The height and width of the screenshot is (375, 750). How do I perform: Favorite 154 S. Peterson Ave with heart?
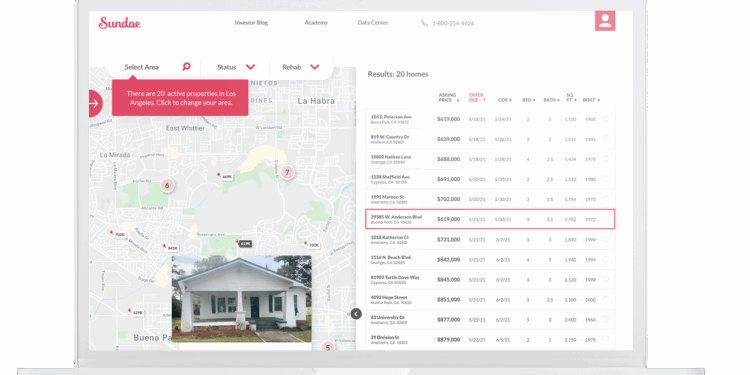point(606,119)
